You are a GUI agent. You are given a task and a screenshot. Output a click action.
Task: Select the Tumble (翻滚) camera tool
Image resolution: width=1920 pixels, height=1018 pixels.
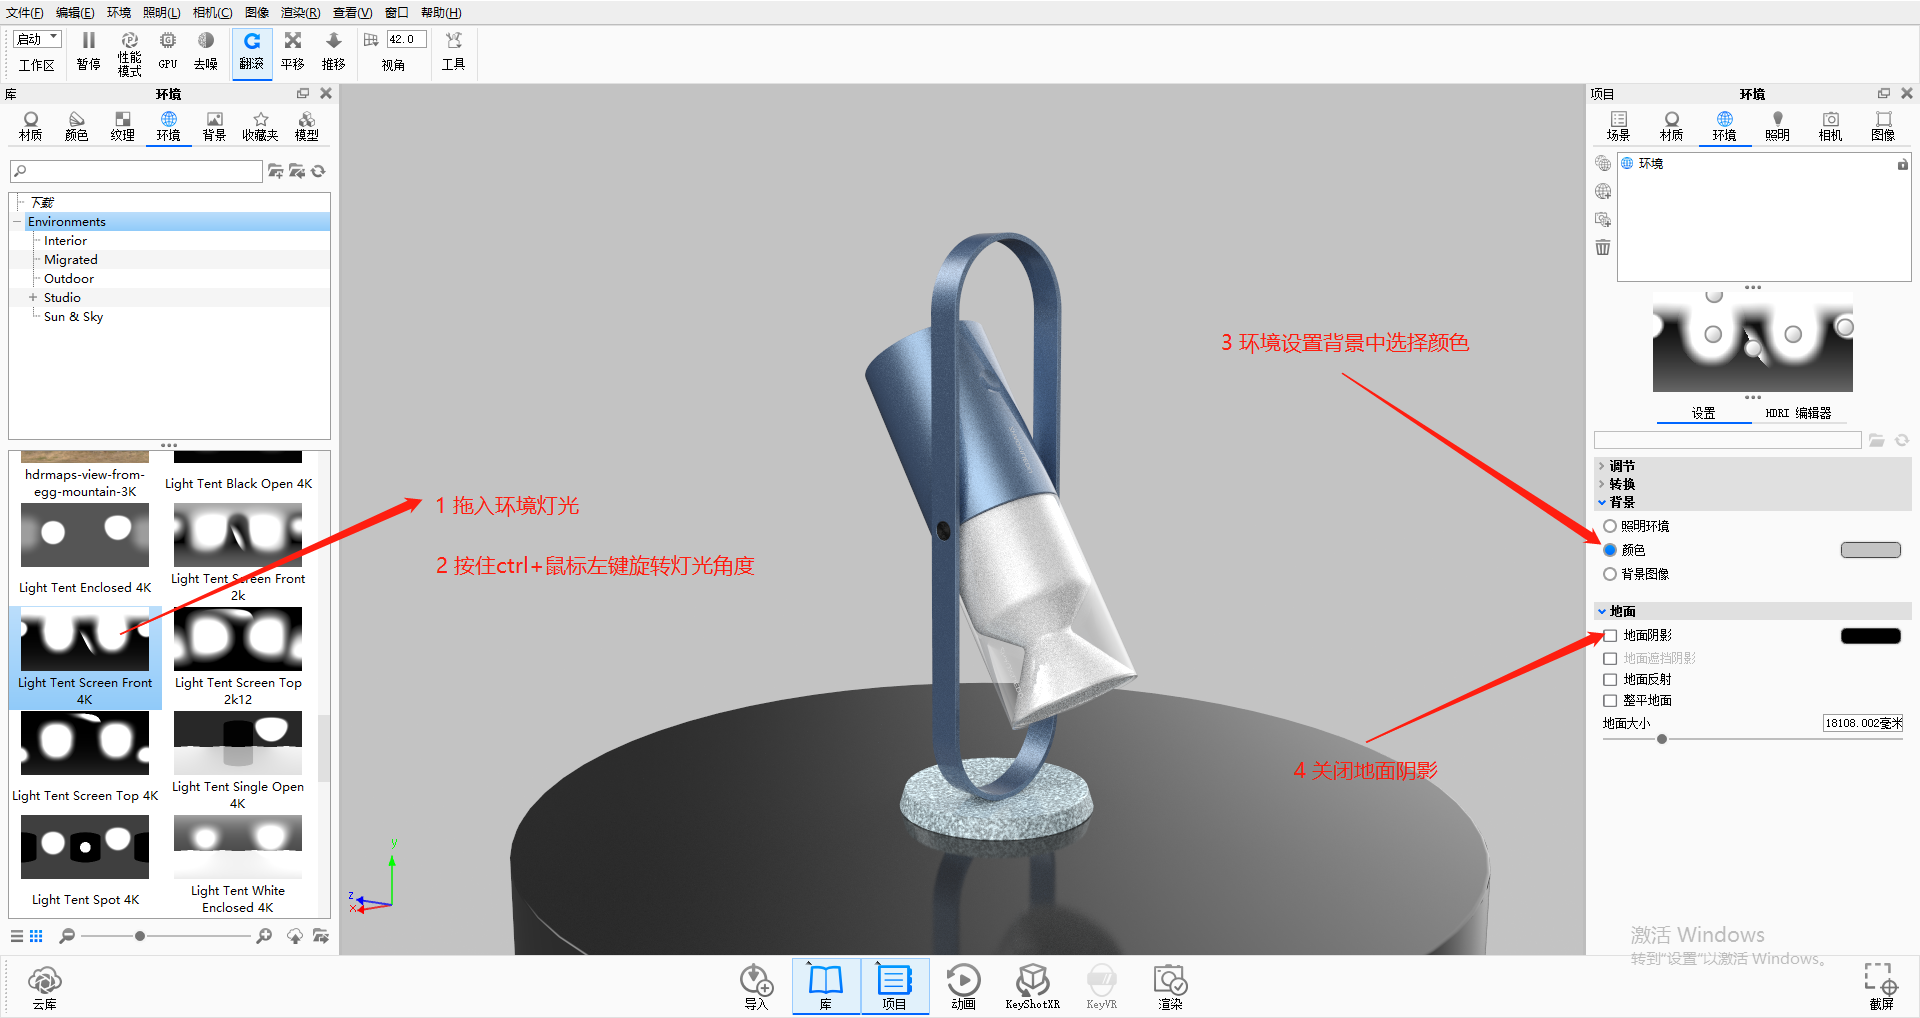point(252,52)
